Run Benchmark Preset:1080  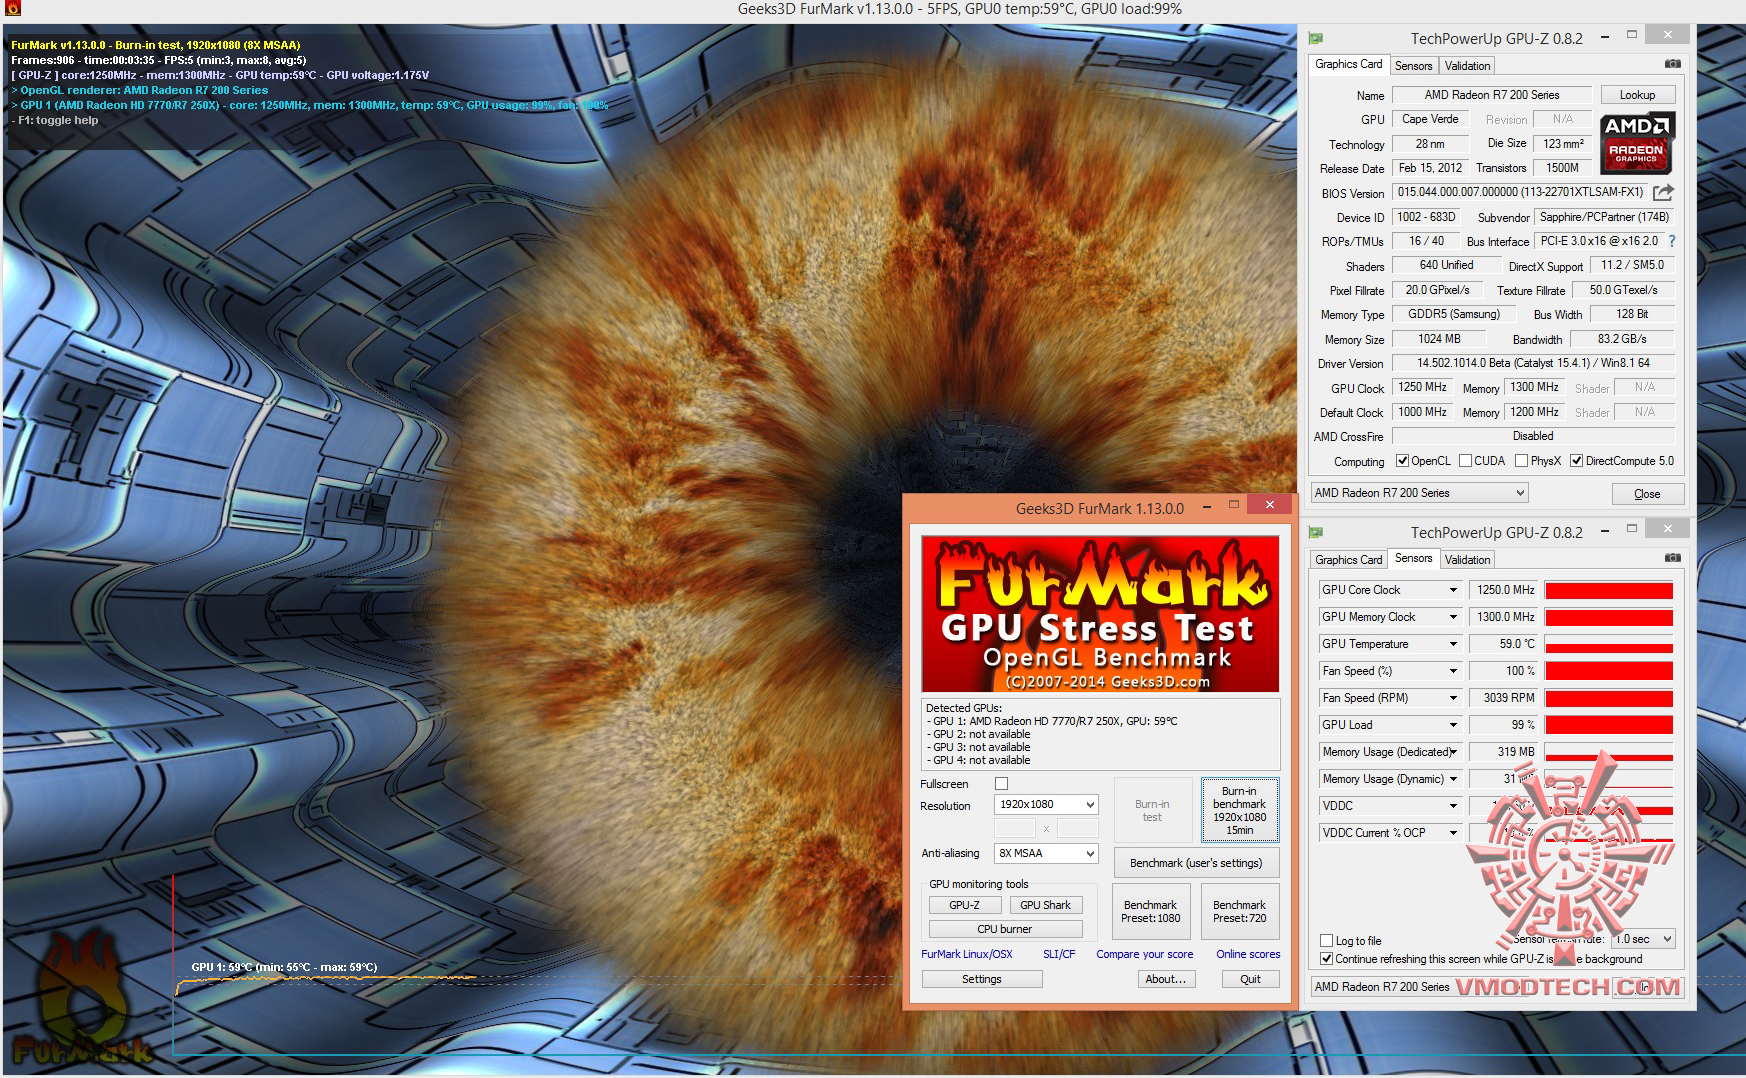point(1150,911)
